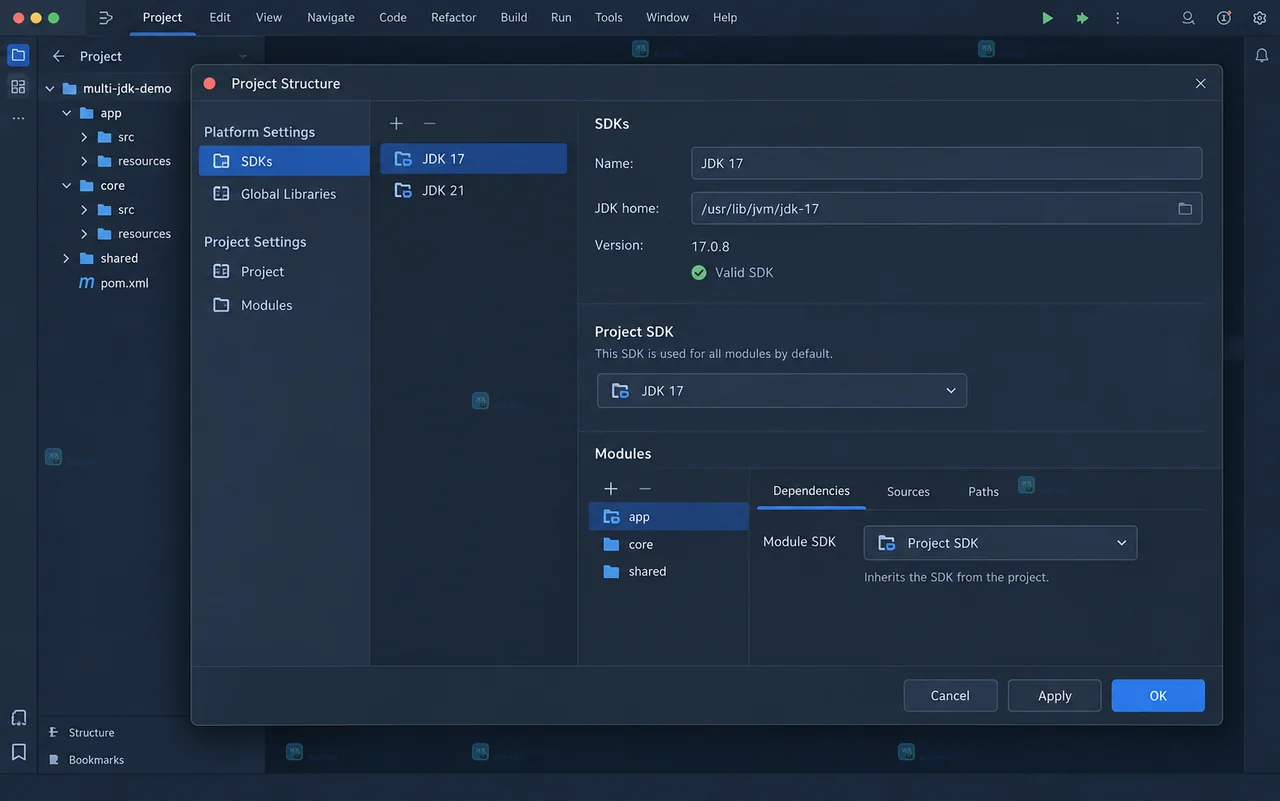Collapse the core folder in project tree

pyautogui.click(x=66, y=186)
